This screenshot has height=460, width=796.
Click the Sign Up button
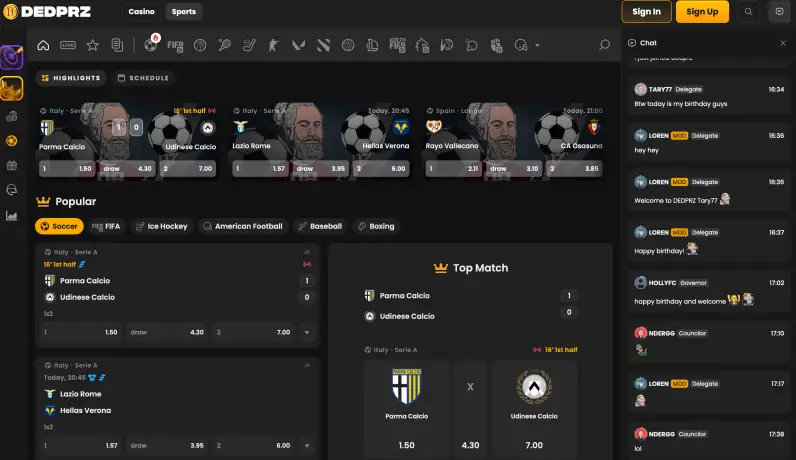(702, 12)
